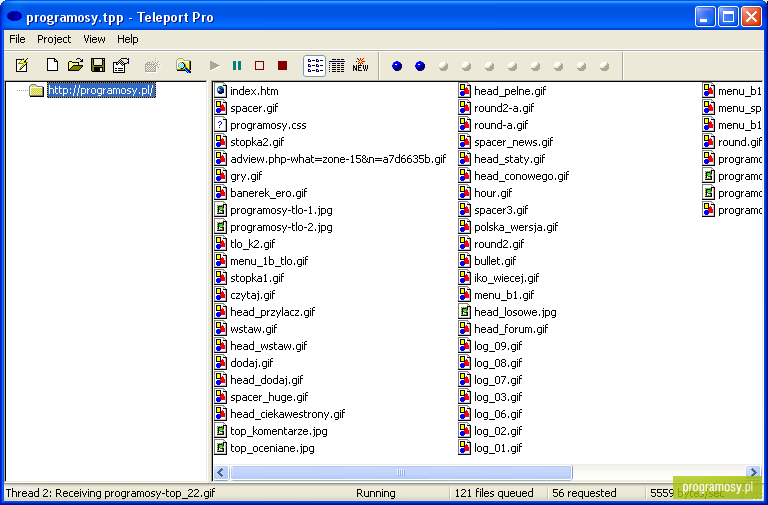Select log_09.gif

click(498, 346)
